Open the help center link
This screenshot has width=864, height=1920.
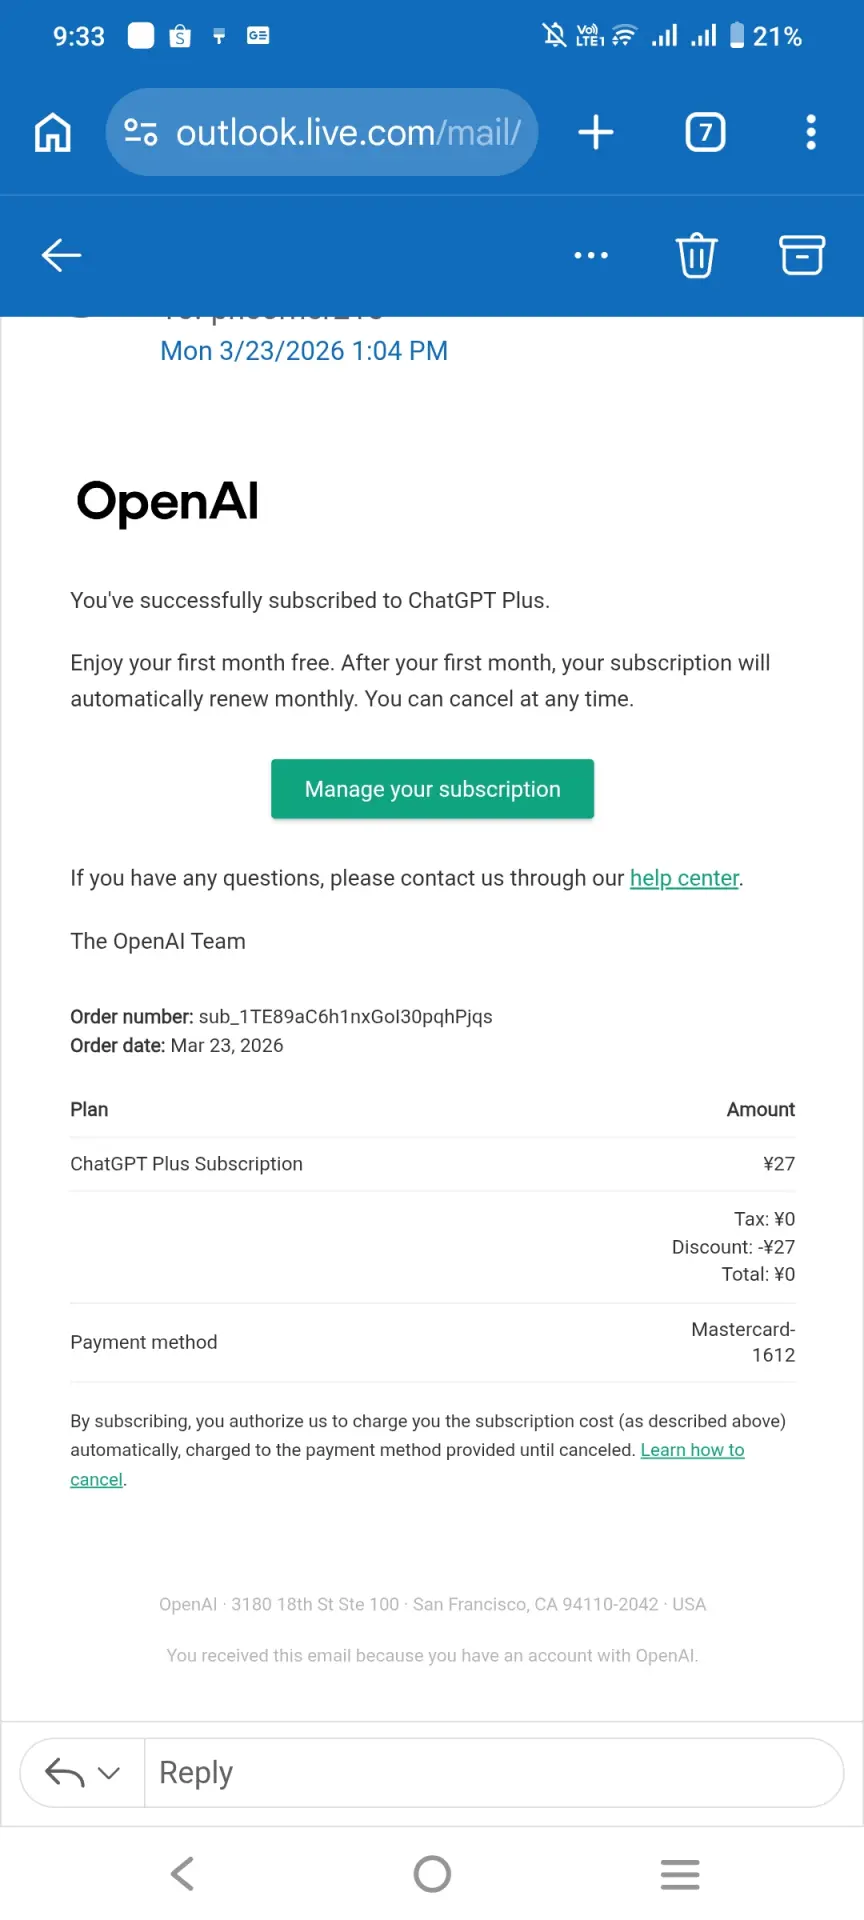(x=684, y=878)
